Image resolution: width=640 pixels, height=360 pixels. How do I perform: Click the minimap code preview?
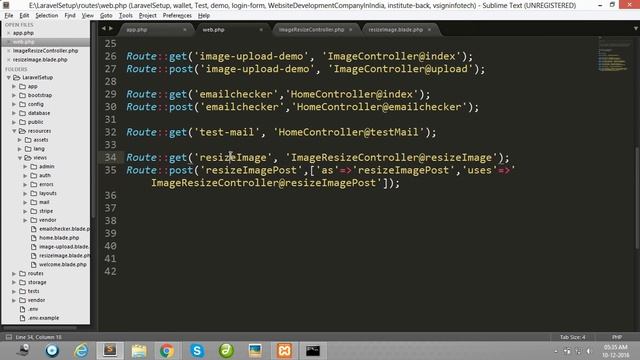[612, 54]
